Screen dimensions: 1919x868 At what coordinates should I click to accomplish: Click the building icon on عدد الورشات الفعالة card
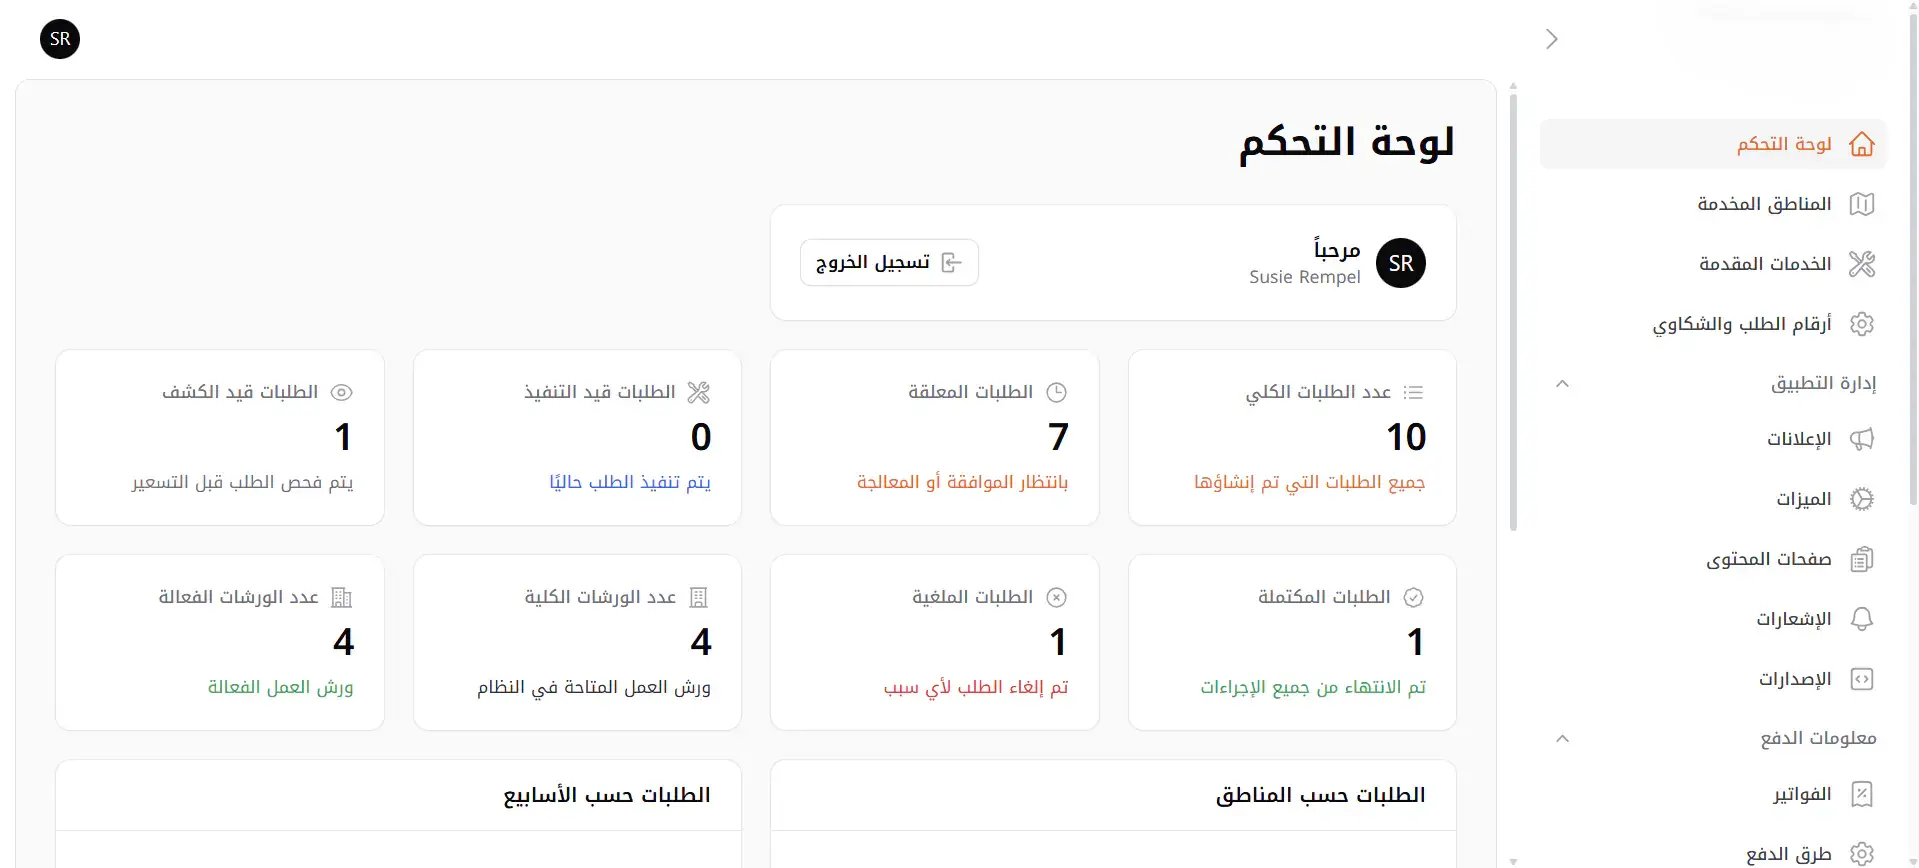(x=342, y=597)
